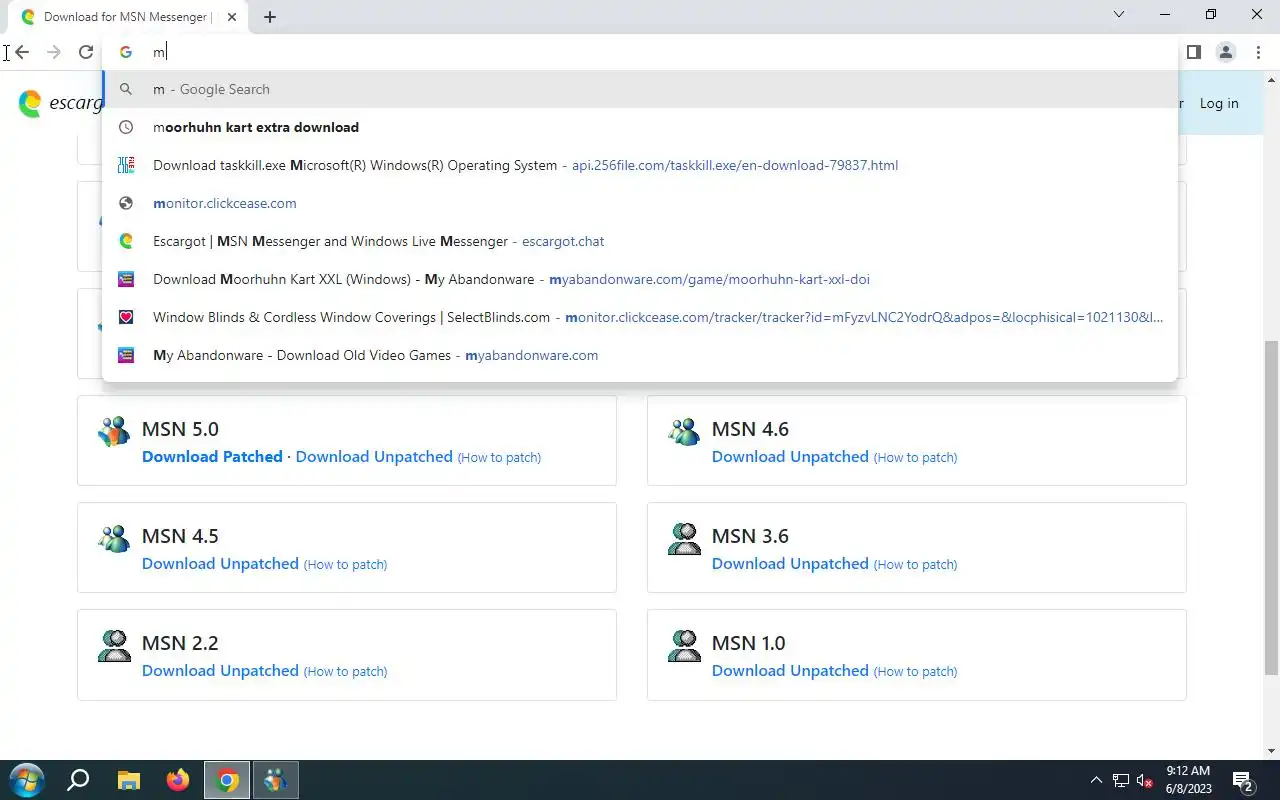The width and height of the screenshot is (1280, 800).
Task: Click the MSN 3.6 buddy icon
Action: pyautogui.click(x=684, y=539)
